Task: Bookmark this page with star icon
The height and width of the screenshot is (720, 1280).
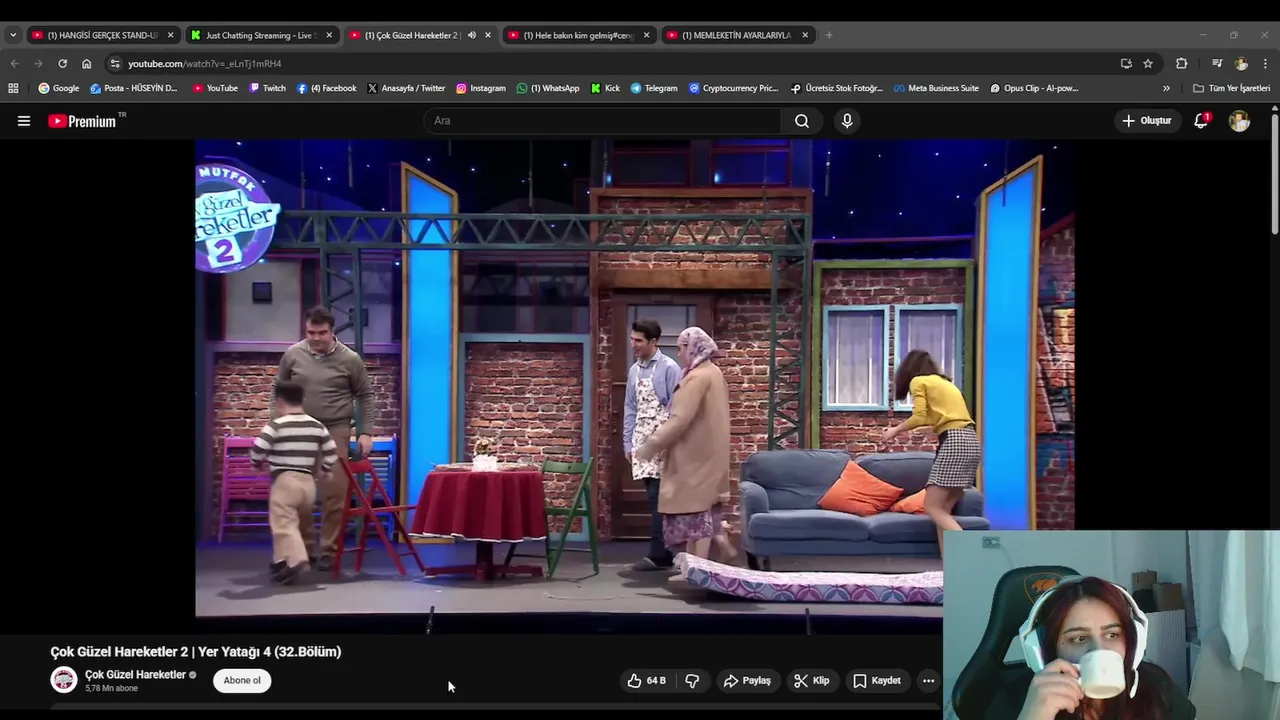Action: click(x=1148, y=63)
